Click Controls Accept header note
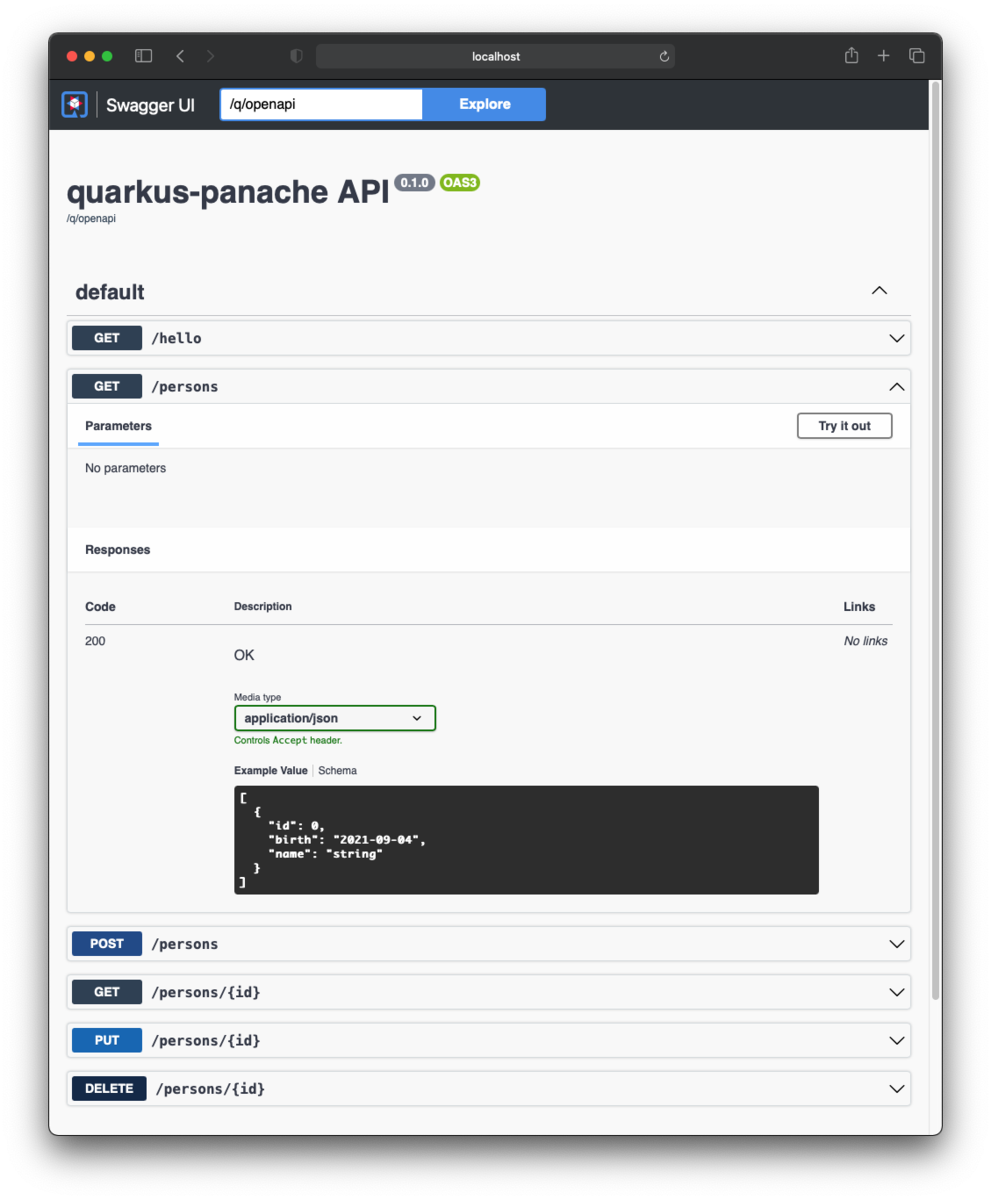Viewport: 991px width, 1200px height. point(288,741)
